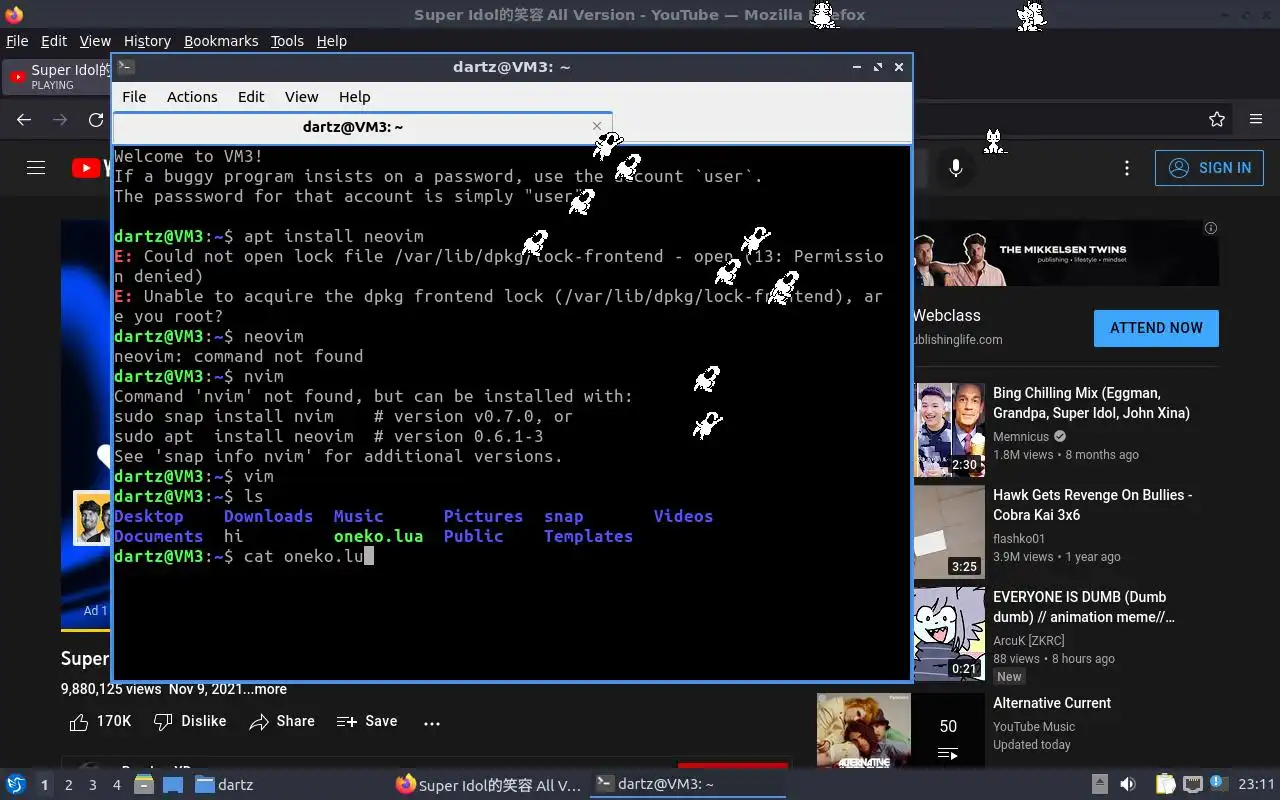Open EVERYONE IS DUMB animation meme video

1084,607
